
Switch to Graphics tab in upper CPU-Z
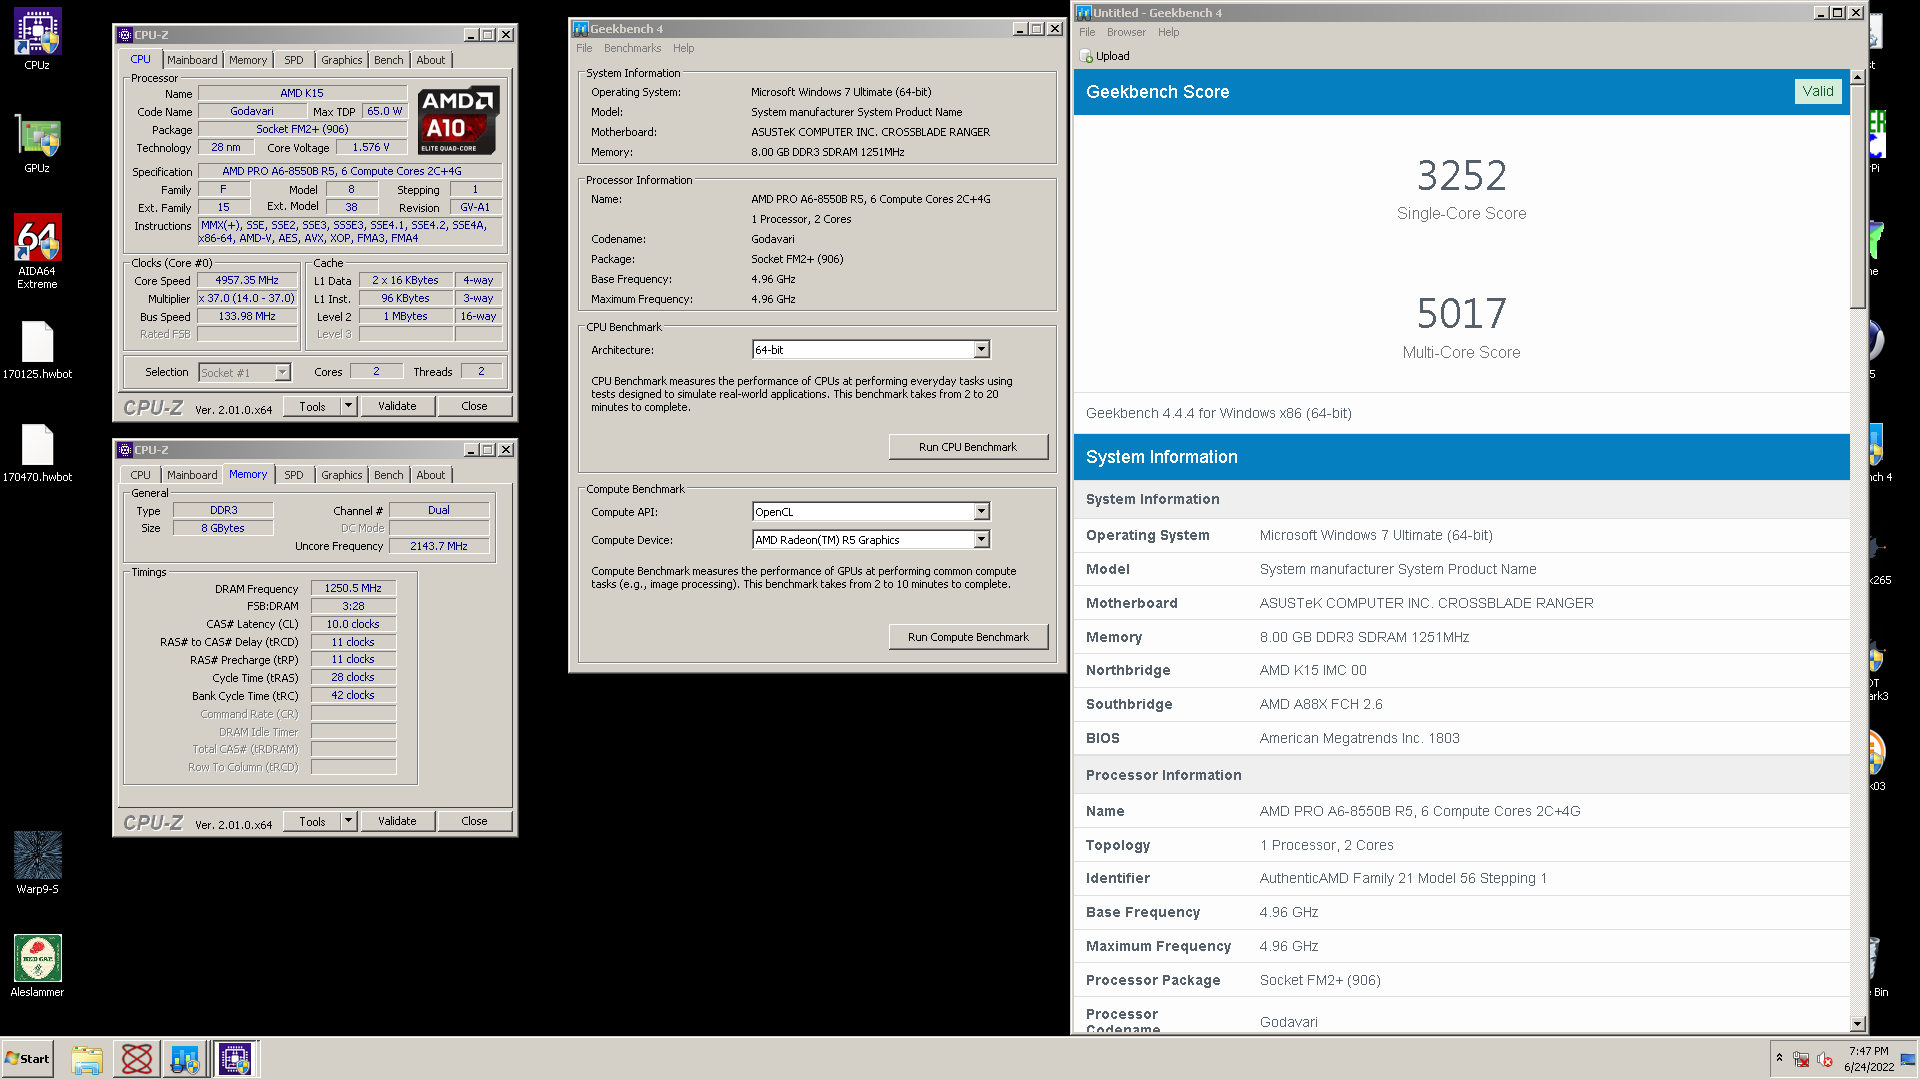pos(341,60)
